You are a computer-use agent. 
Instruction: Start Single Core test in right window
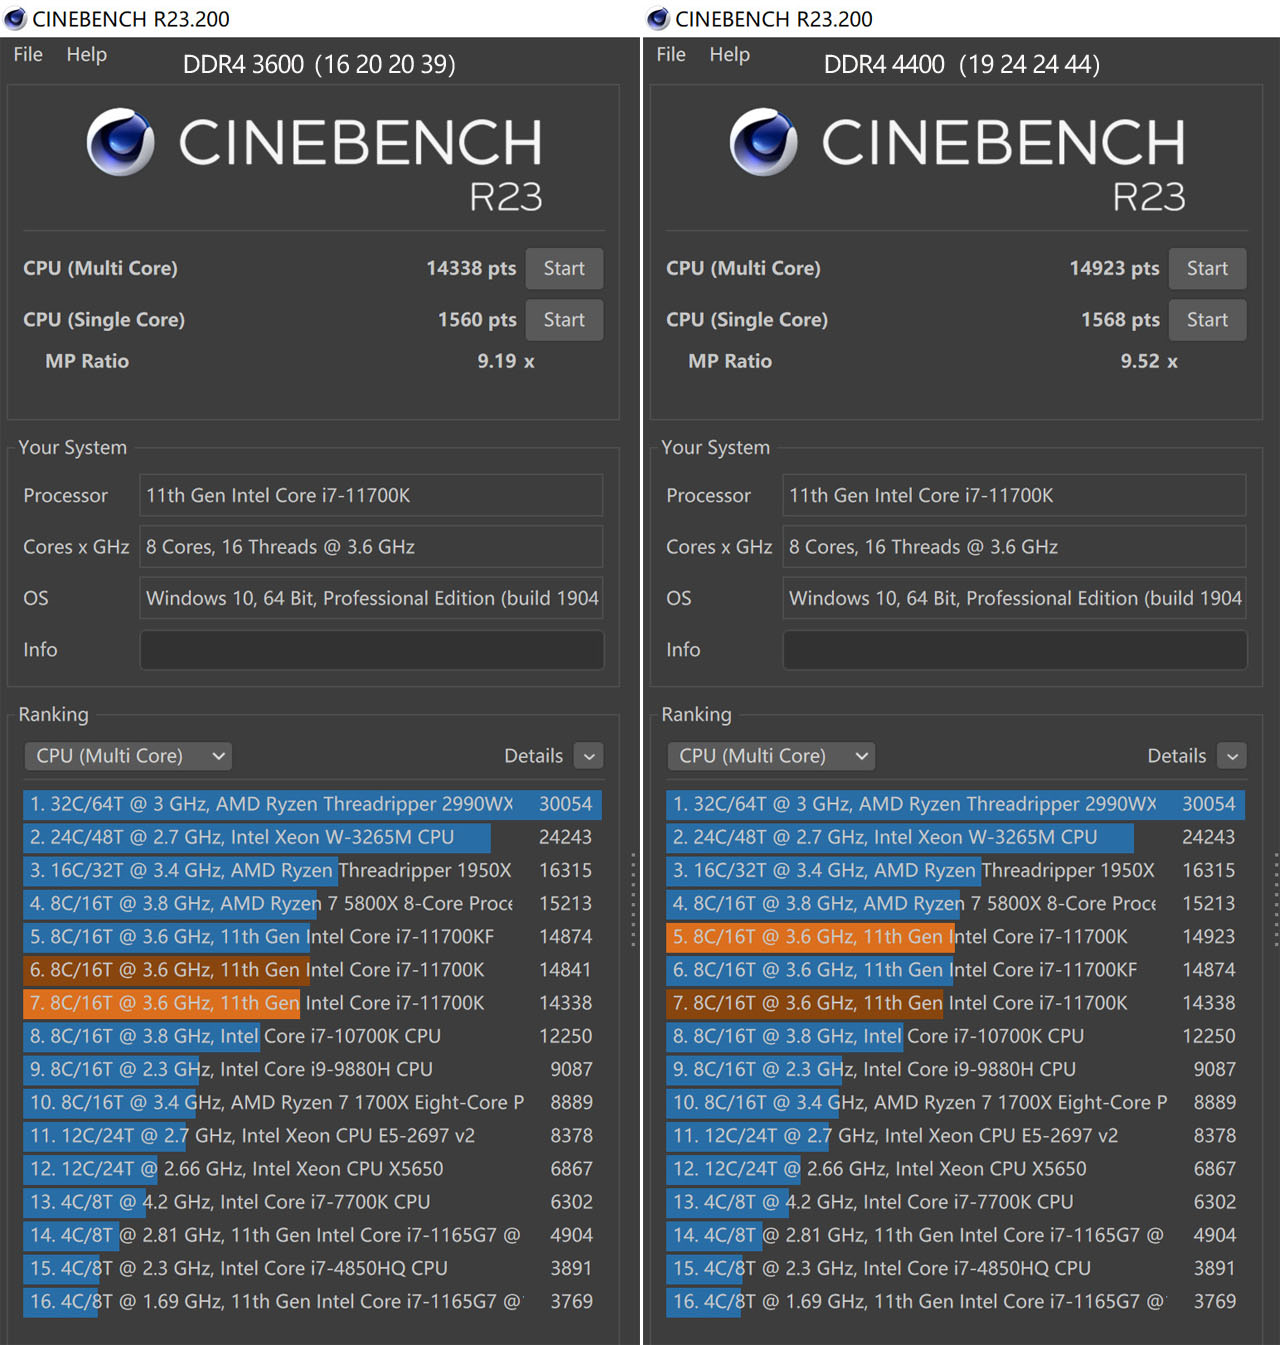[1207, 320]
